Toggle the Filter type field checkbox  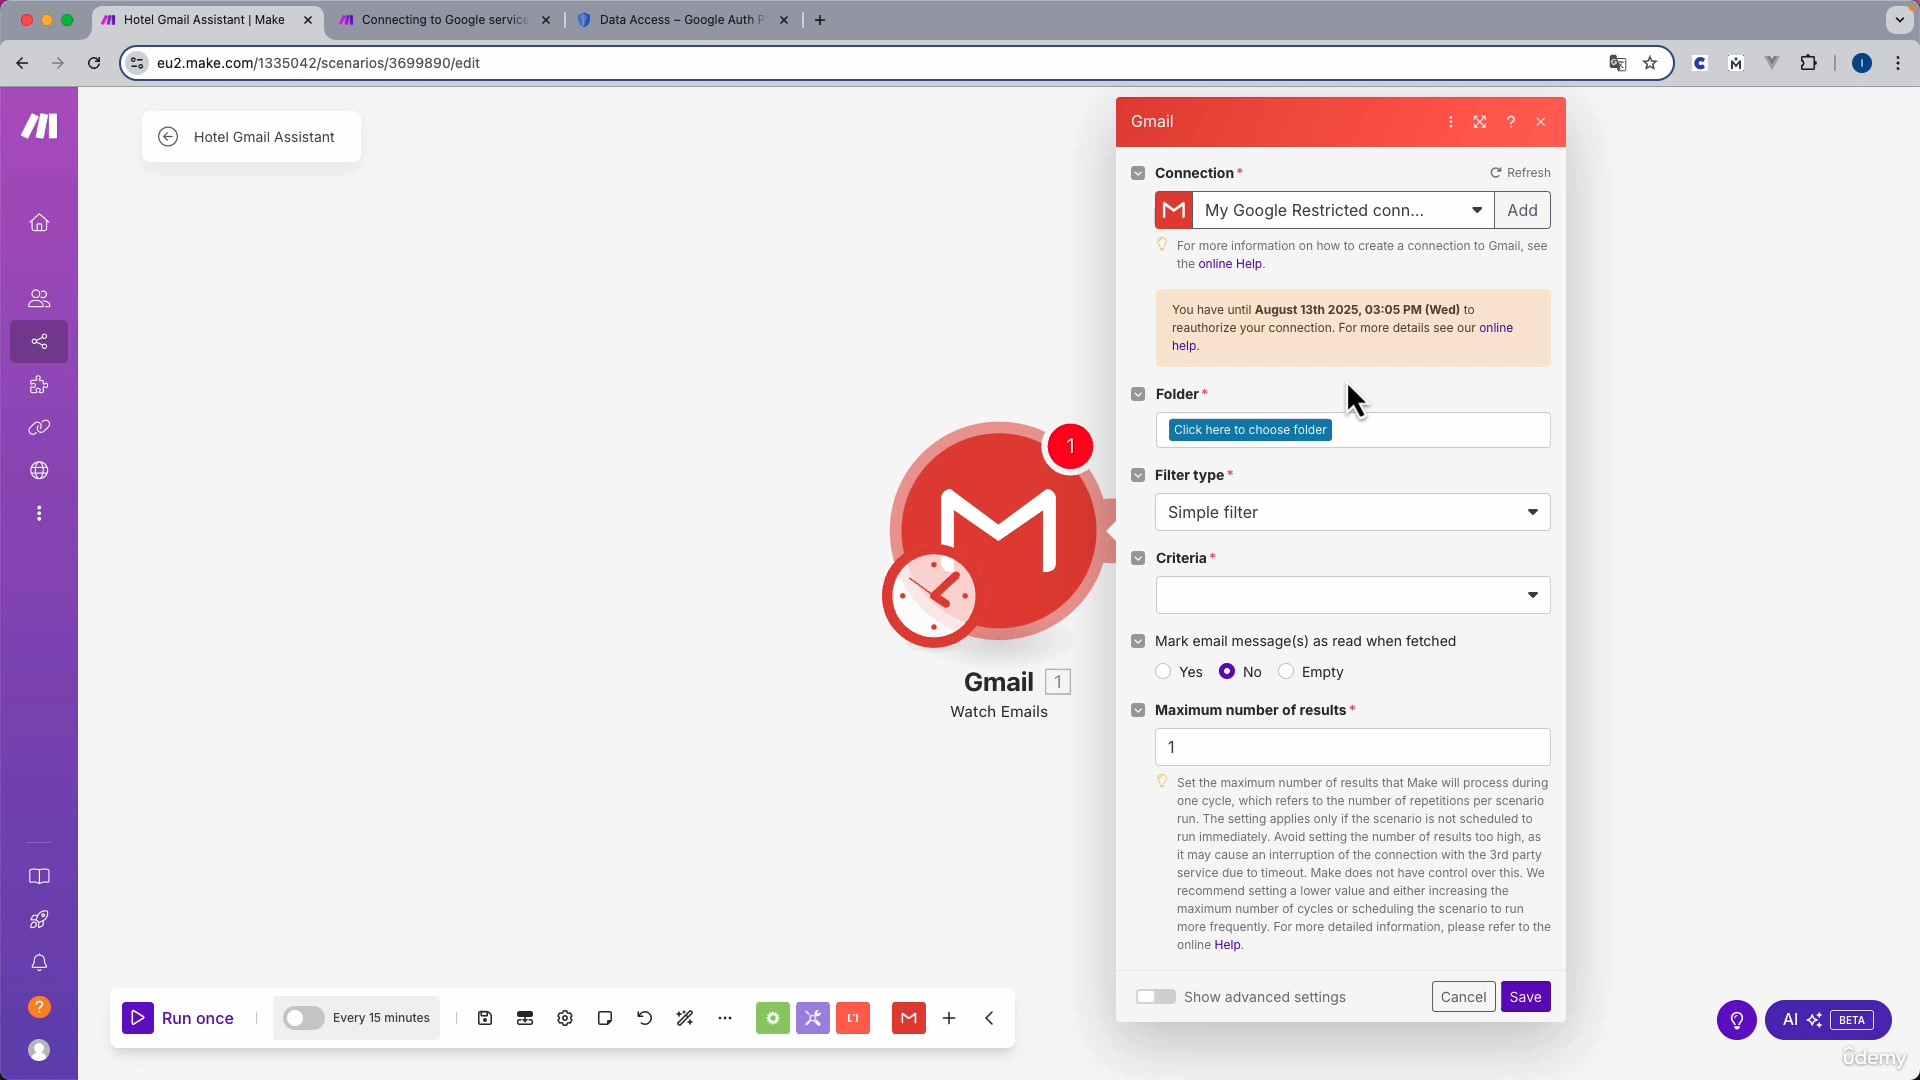1138,475
